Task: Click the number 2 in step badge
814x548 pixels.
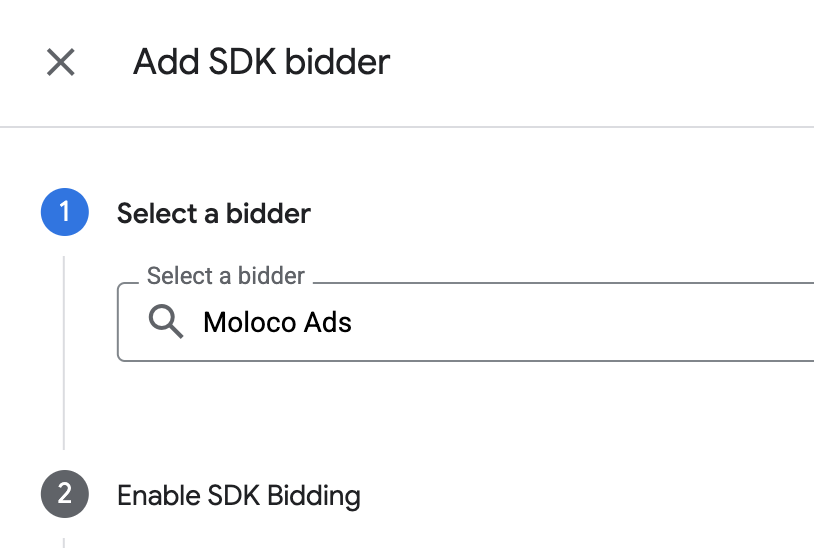Action: (65, 495)
